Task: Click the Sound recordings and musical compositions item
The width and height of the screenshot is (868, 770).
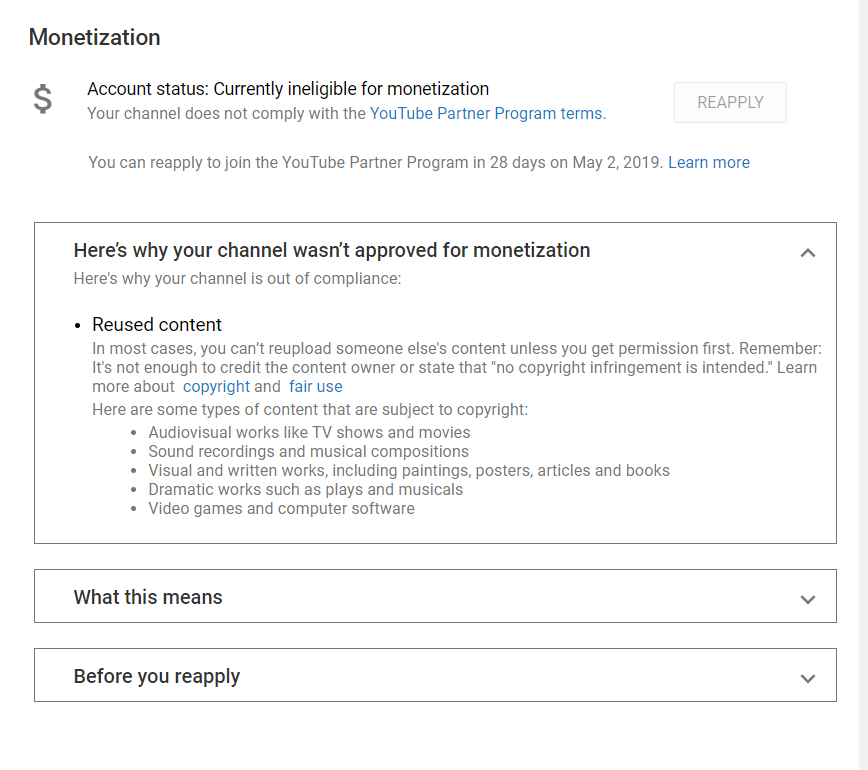Action: point(308,451)
